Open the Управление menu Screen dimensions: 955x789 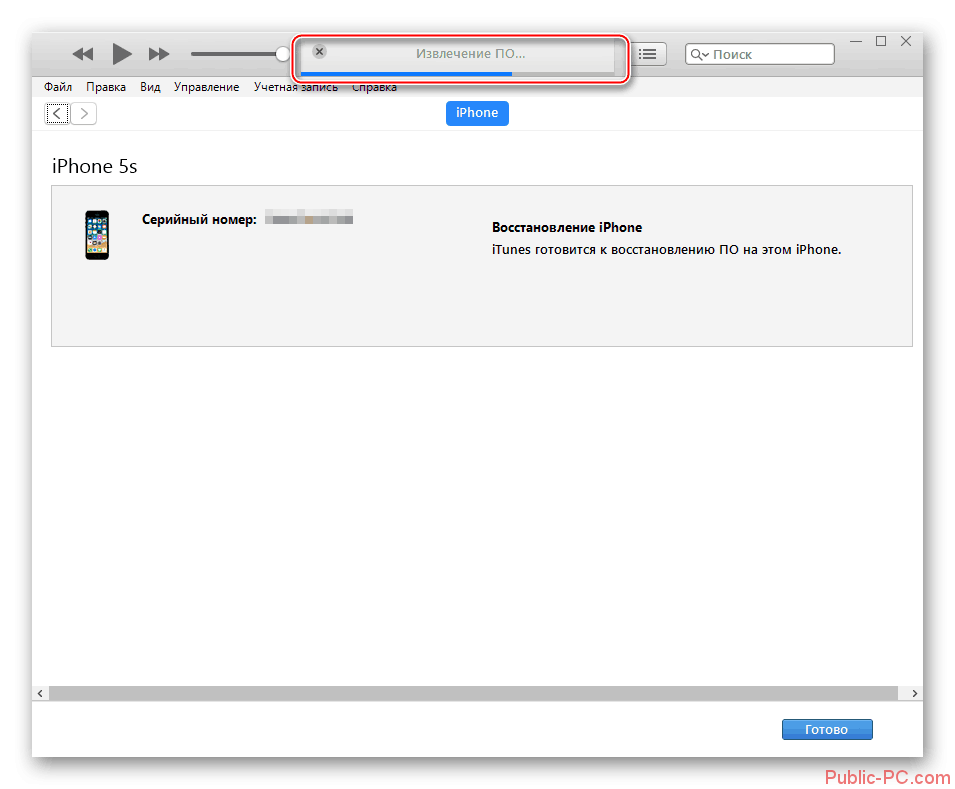click(x=206, y=87)
